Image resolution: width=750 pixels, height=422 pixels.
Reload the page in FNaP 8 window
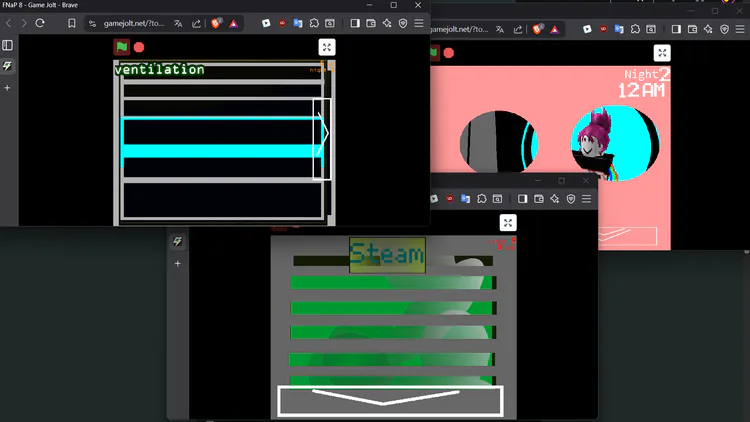tap(40, 23)
